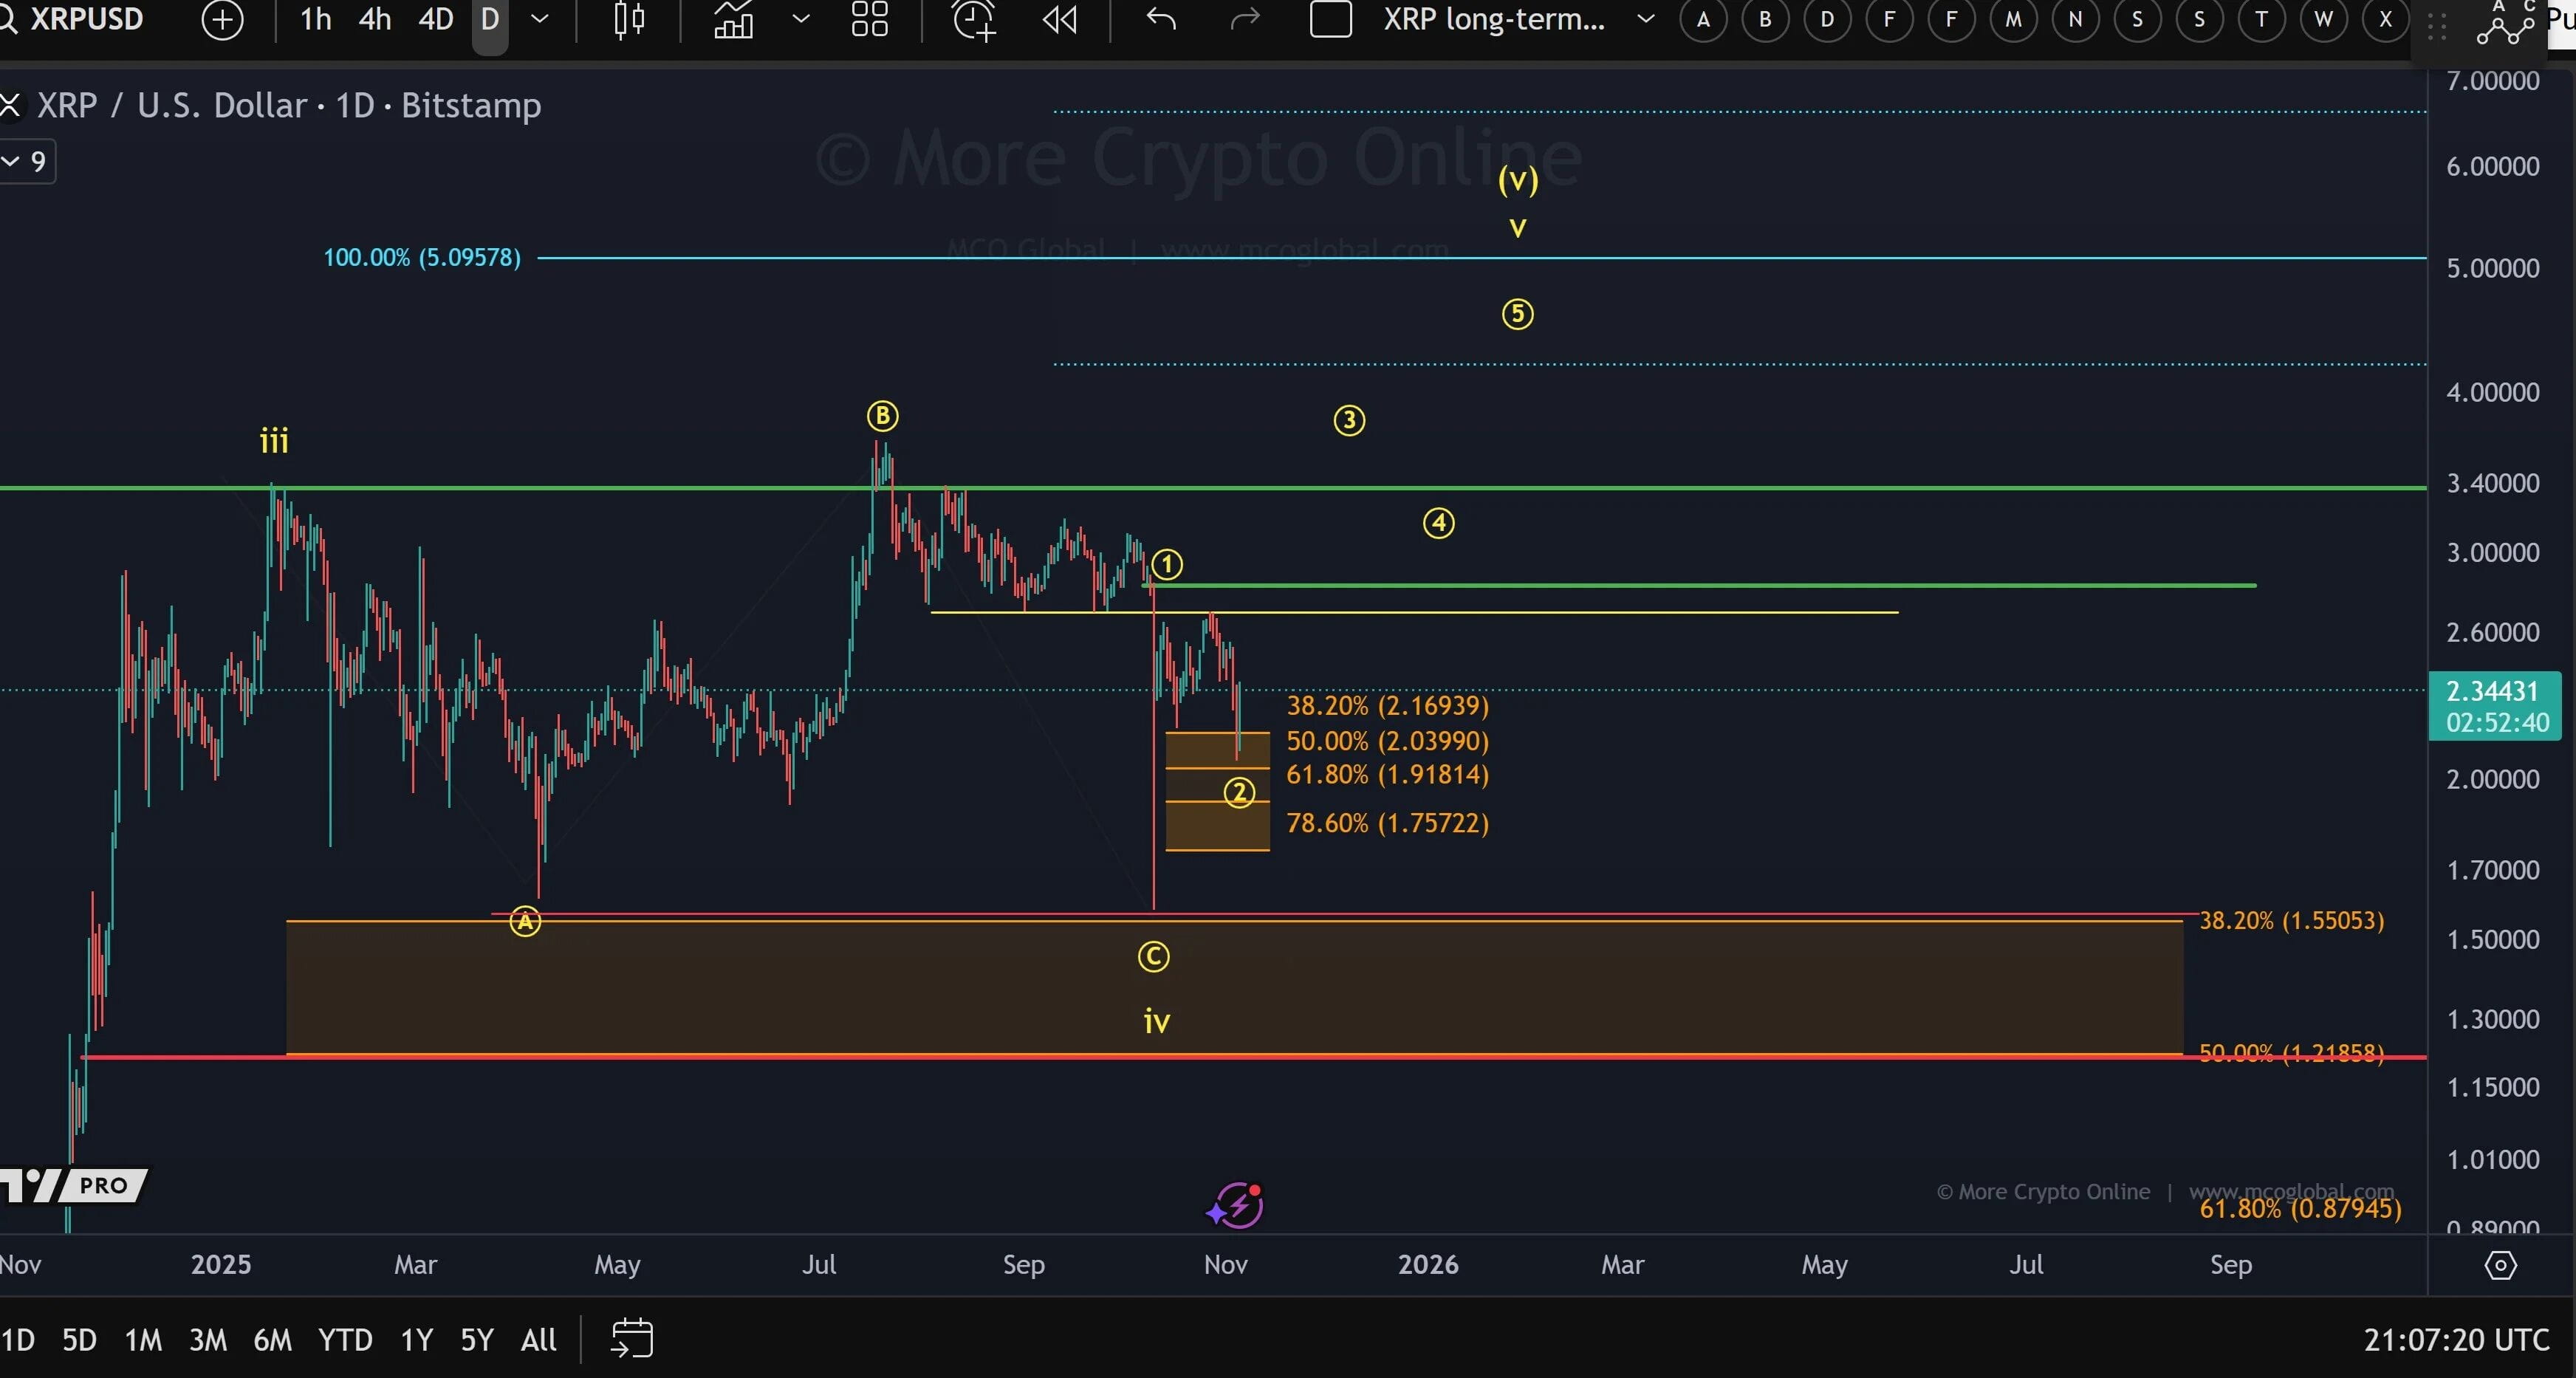Open chart settings gear icon
The image size is (2576, 1378).
point(2500,1265)
